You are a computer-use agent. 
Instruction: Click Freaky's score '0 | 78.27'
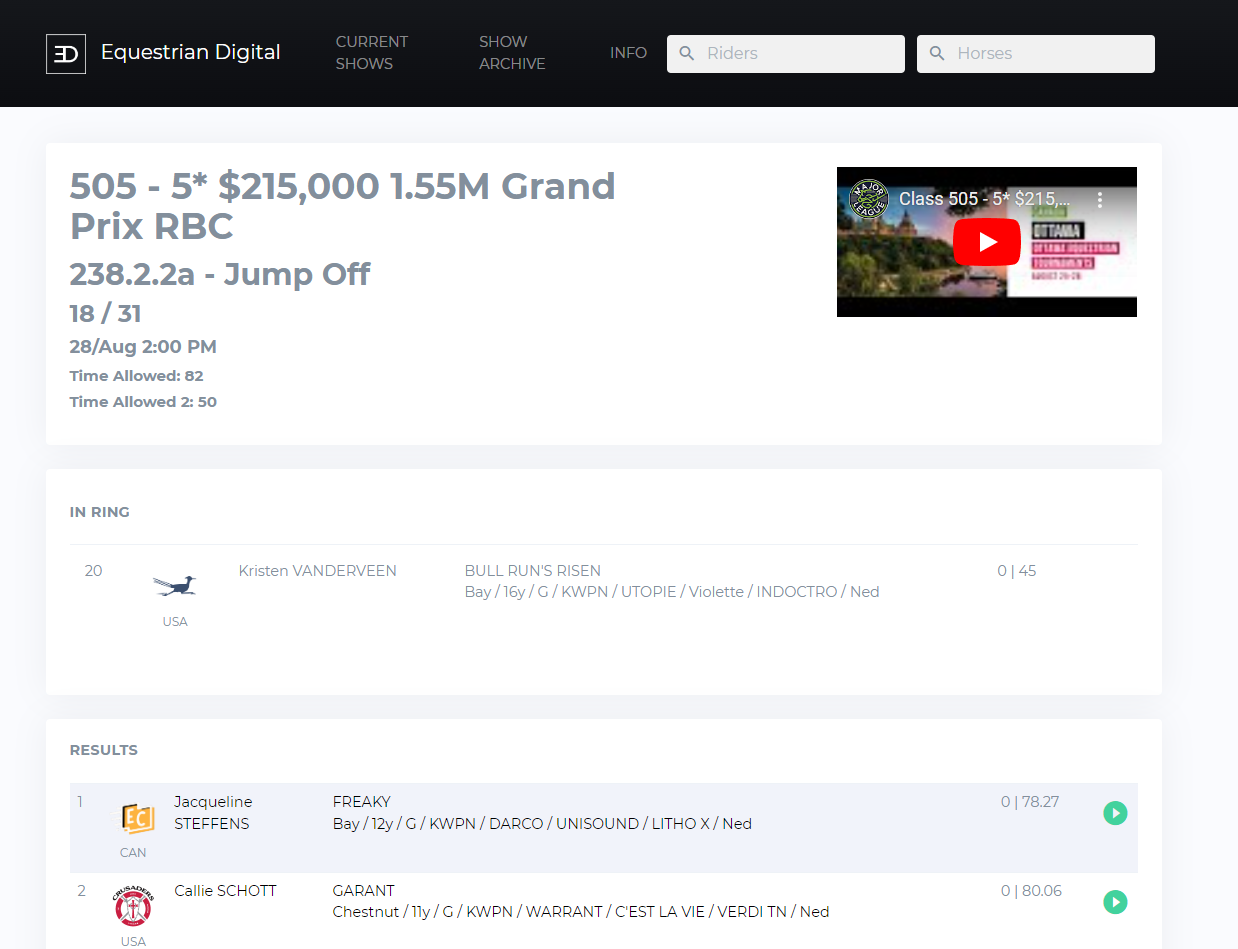click(1030, 802)
